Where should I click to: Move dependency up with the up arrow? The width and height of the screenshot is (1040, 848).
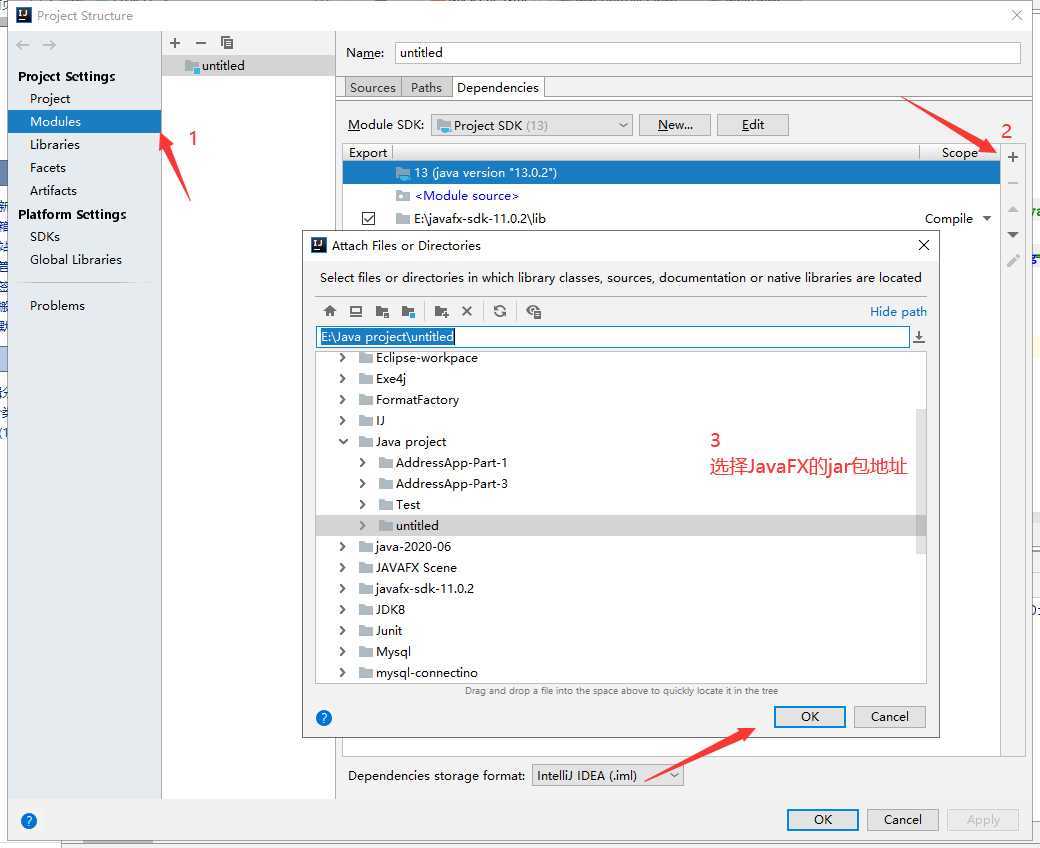coord(1013,209)
